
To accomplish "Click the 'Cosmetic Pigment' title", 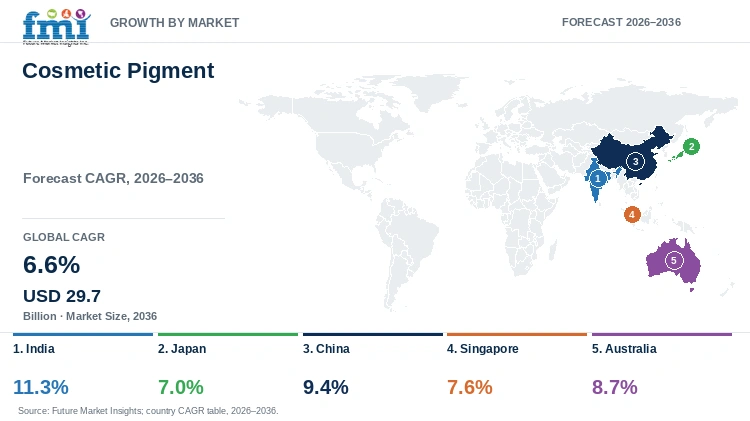I will coord(118,71).
